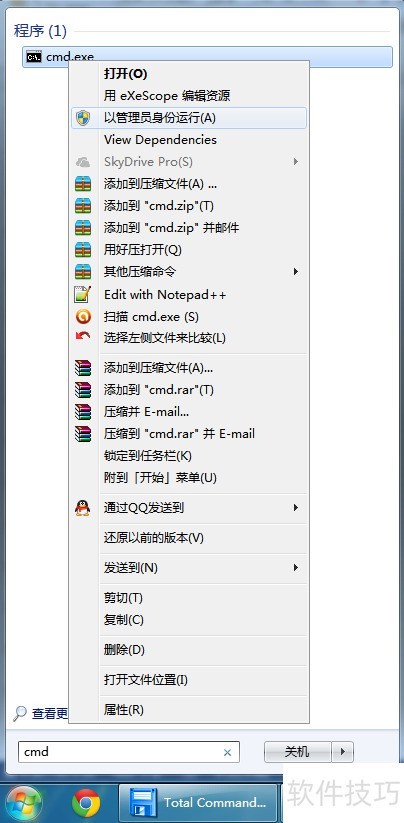The width and height of the screenshot is (404, 823).
Task: Click the search field containing cmd
Action: [x=129, y=752]
